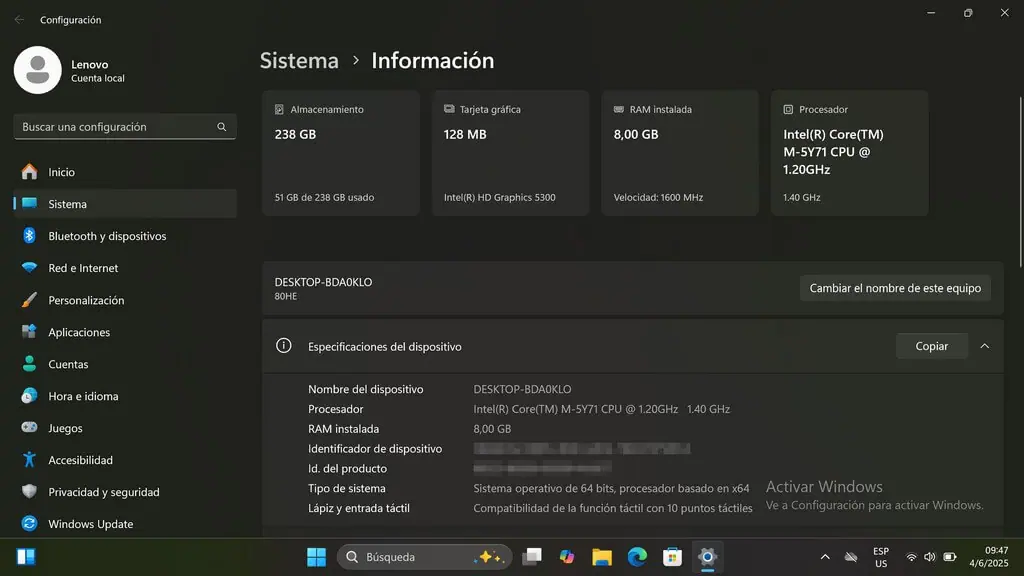This screenshot has height=576, width=1024.
Task: Click the Sistema breadcrumb link
Action: pyautogui.click(x=299, y=60)
